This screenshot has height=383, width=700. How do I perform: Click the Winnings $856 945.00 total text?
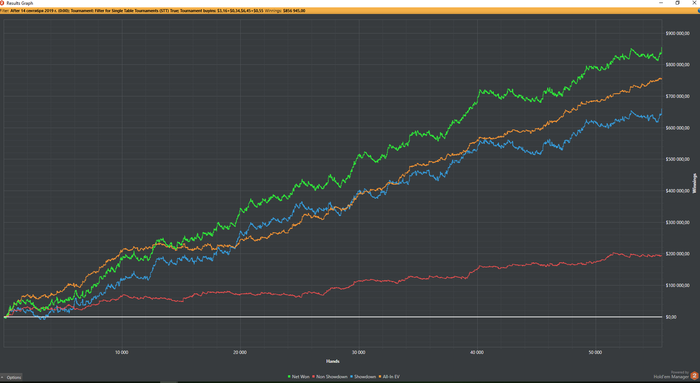pos(285,10)
